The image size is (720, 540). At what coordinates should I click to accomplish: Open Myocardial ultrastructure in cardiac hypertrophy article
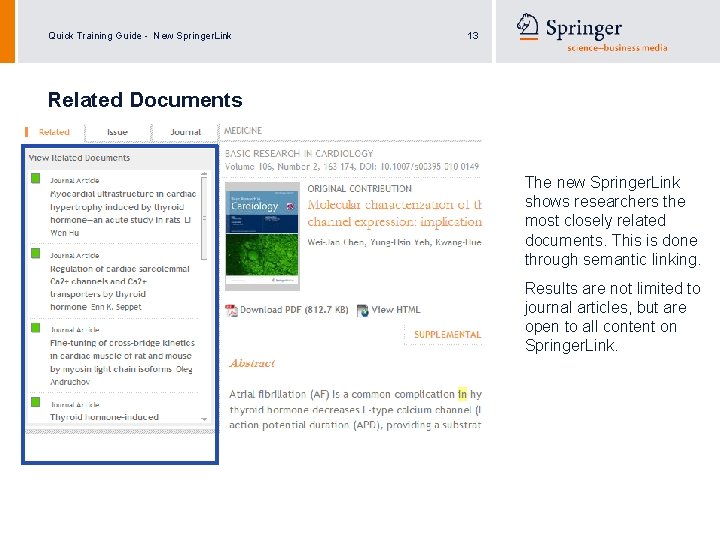point(123,213)
